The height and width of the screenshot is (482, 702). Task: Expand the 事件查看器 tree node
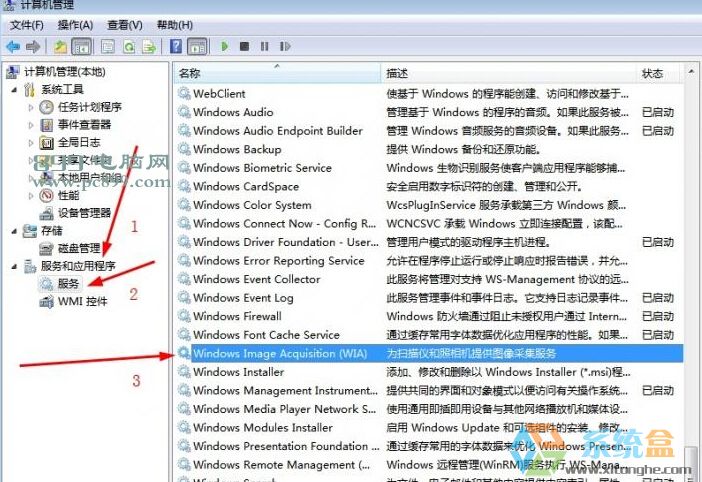pos(30,125)
